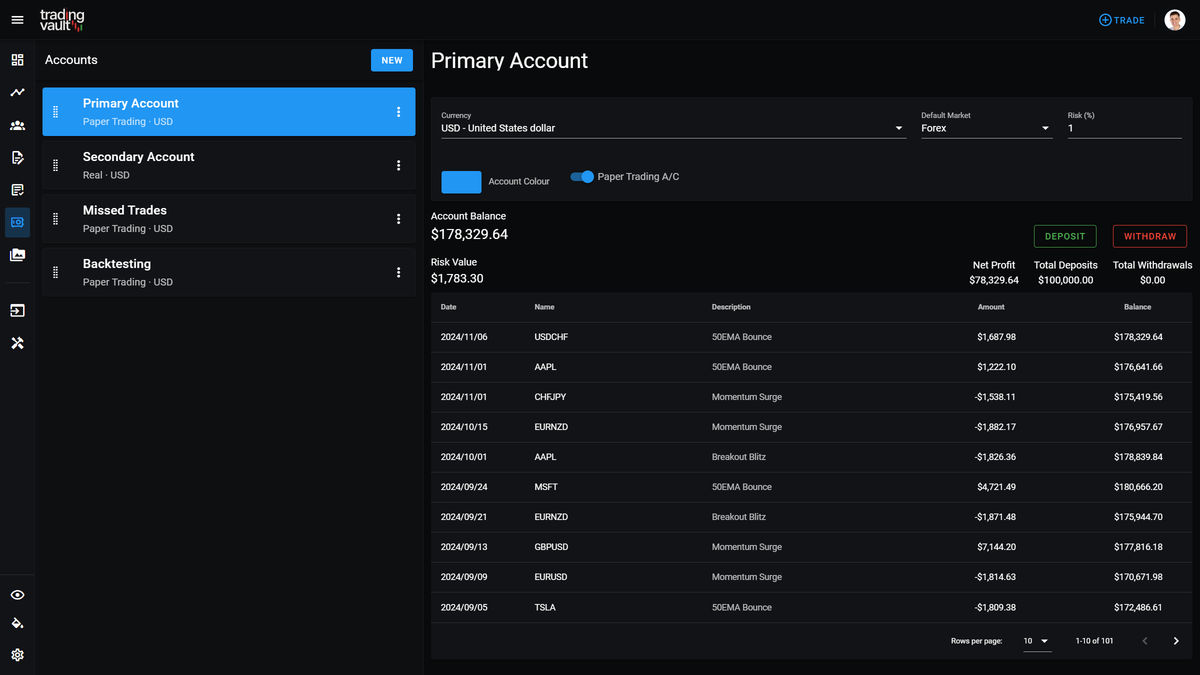Open the tools hammer-and-wrench icon in sidebar
The height and width of the screenshot is (675, 1200).
[x=17, y=343]
